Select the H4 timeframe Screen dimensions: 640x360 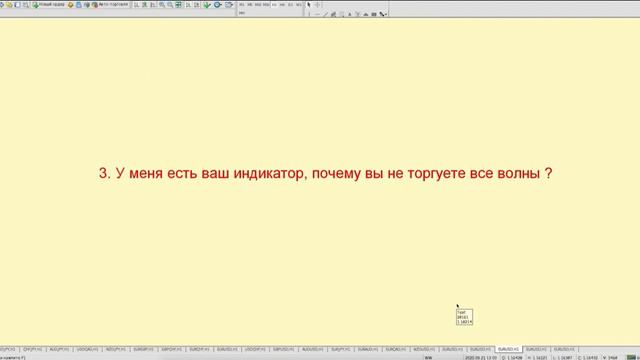tap(282, 4)
